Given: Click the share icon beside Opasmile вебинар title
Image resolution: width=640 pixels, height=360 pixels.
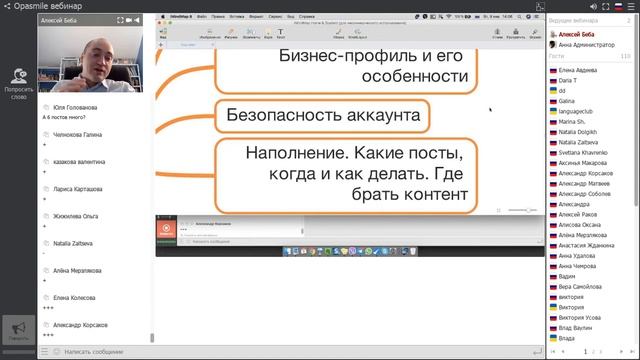Looking at the screenshot, I should click(x=7, y=6).
